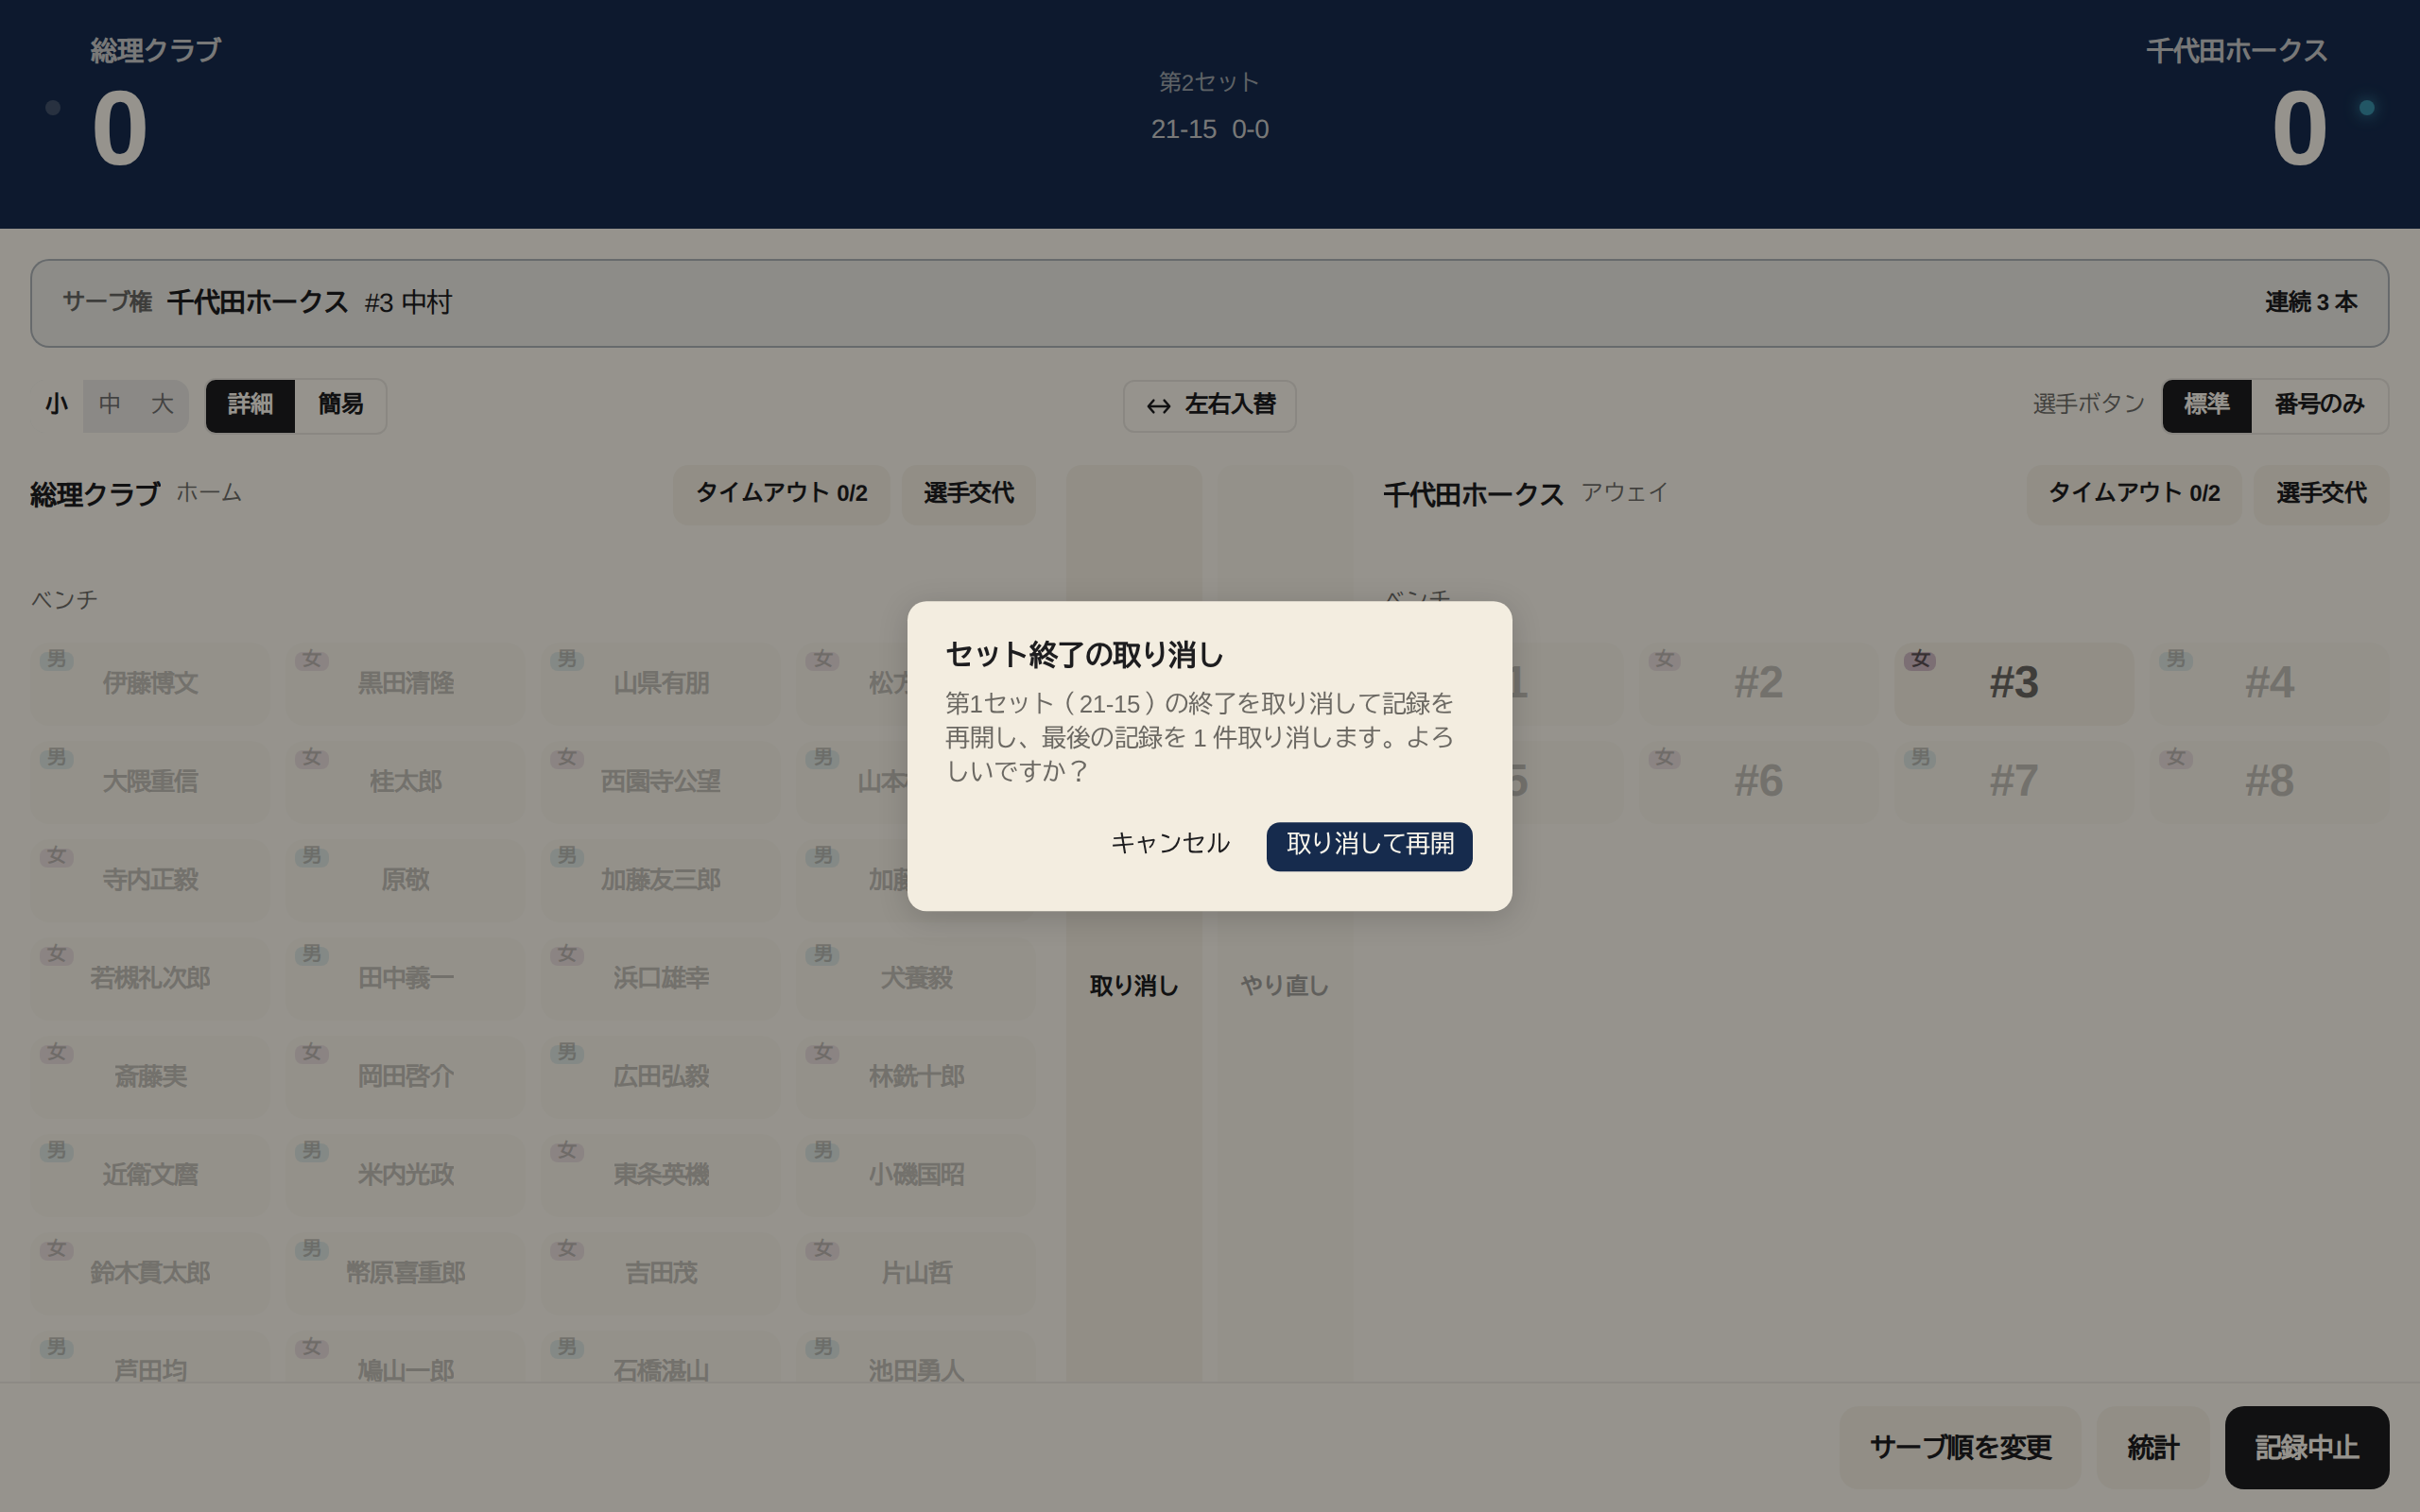Open 総理クラブ 選手交代
Viewport: 2420px width, 1512px height.
[969, 494]
